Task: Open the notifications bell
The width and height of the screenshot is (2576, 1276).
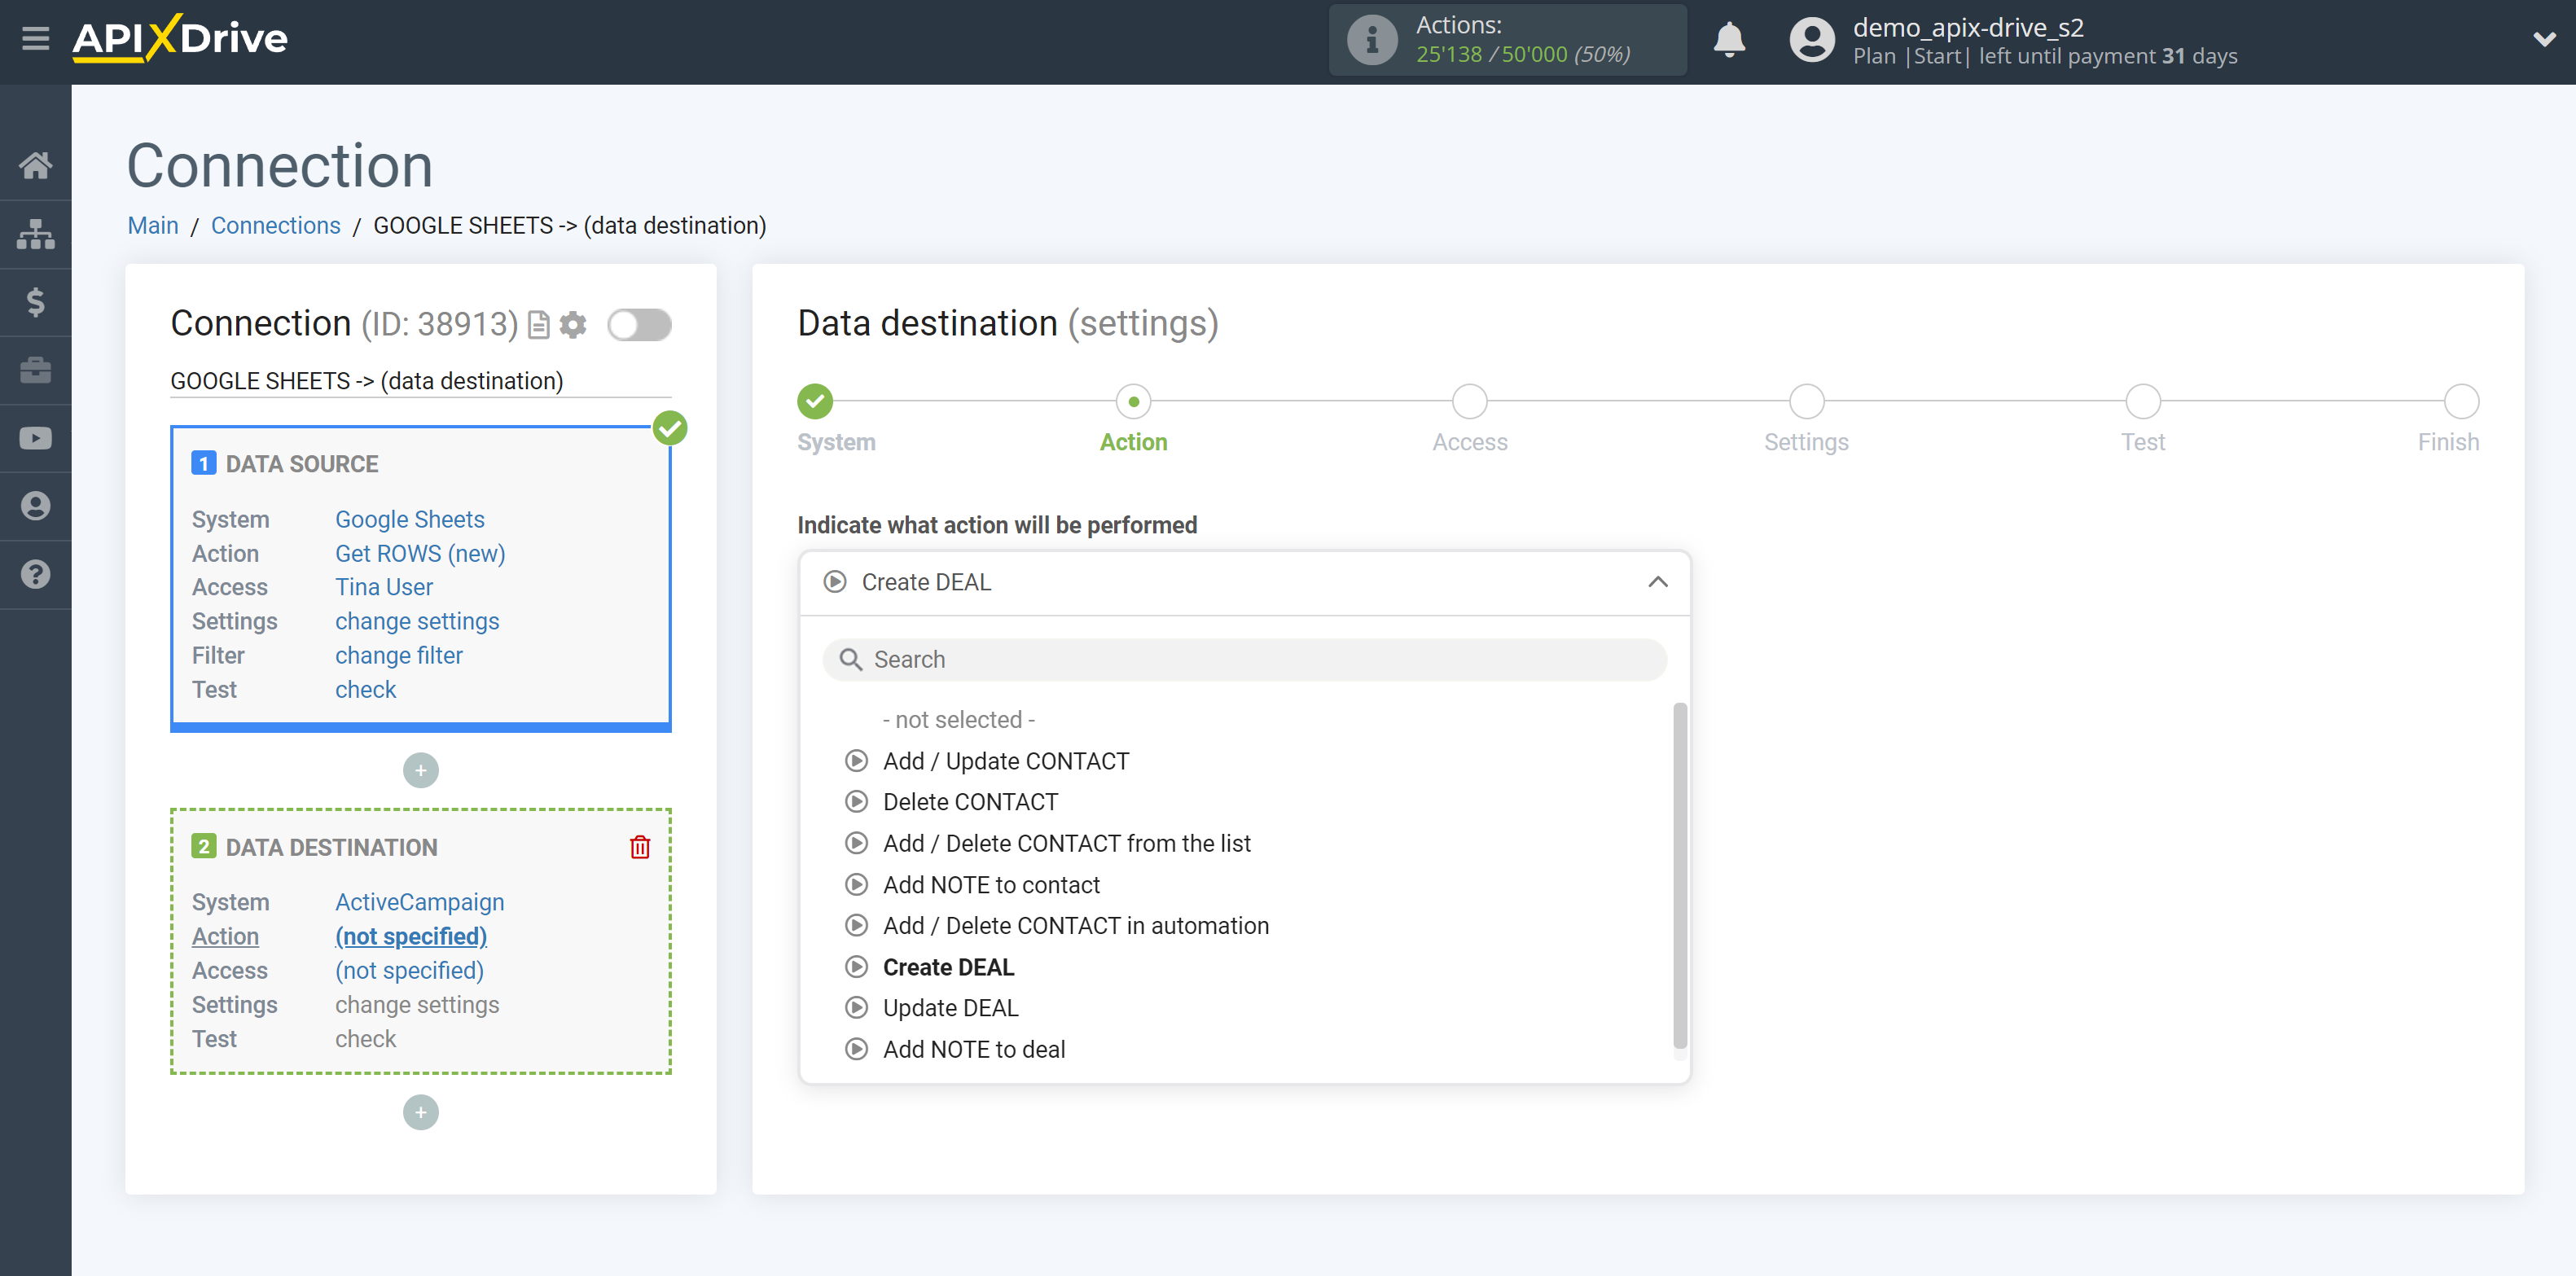Action: tap(1729, 40)
